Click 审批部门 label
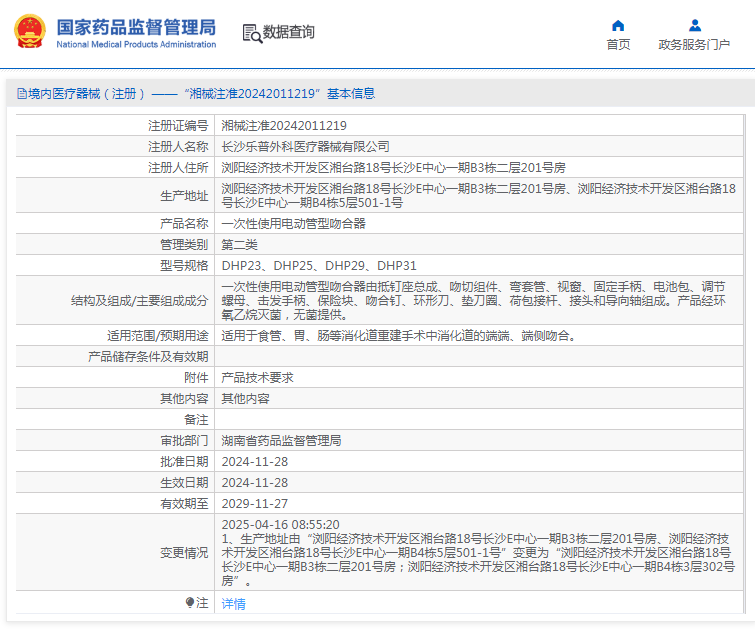 tap(184, 440)
